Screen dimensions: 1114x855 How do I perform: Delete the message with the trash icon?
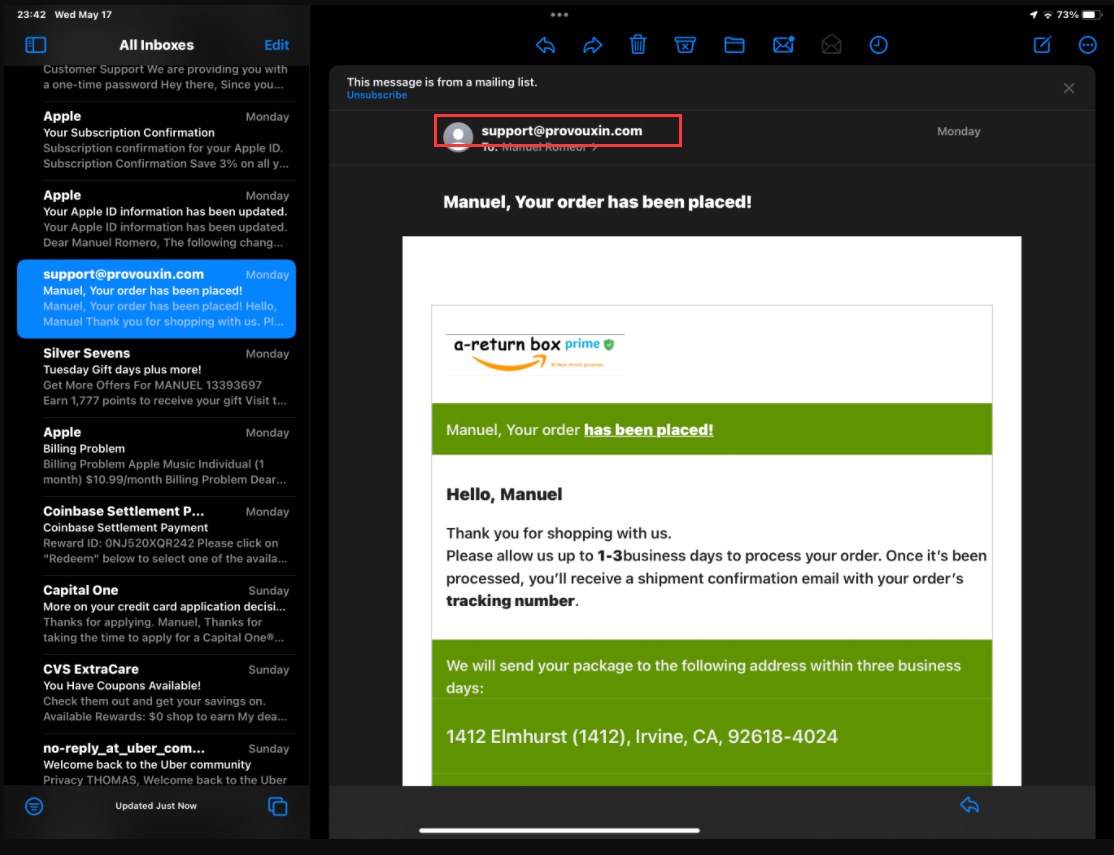(638, 45)
